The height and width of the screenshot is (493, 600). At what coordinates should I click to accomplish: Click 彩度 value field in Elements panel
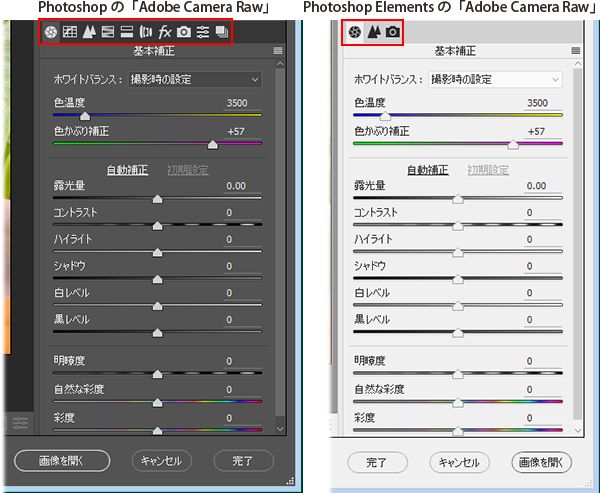pos(543,418)
